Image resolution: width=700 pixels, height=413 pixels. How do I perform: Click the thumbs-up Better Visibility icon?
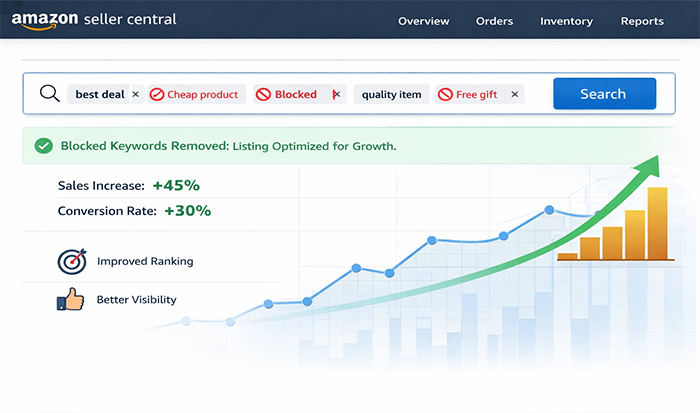(x=70, y=299)
